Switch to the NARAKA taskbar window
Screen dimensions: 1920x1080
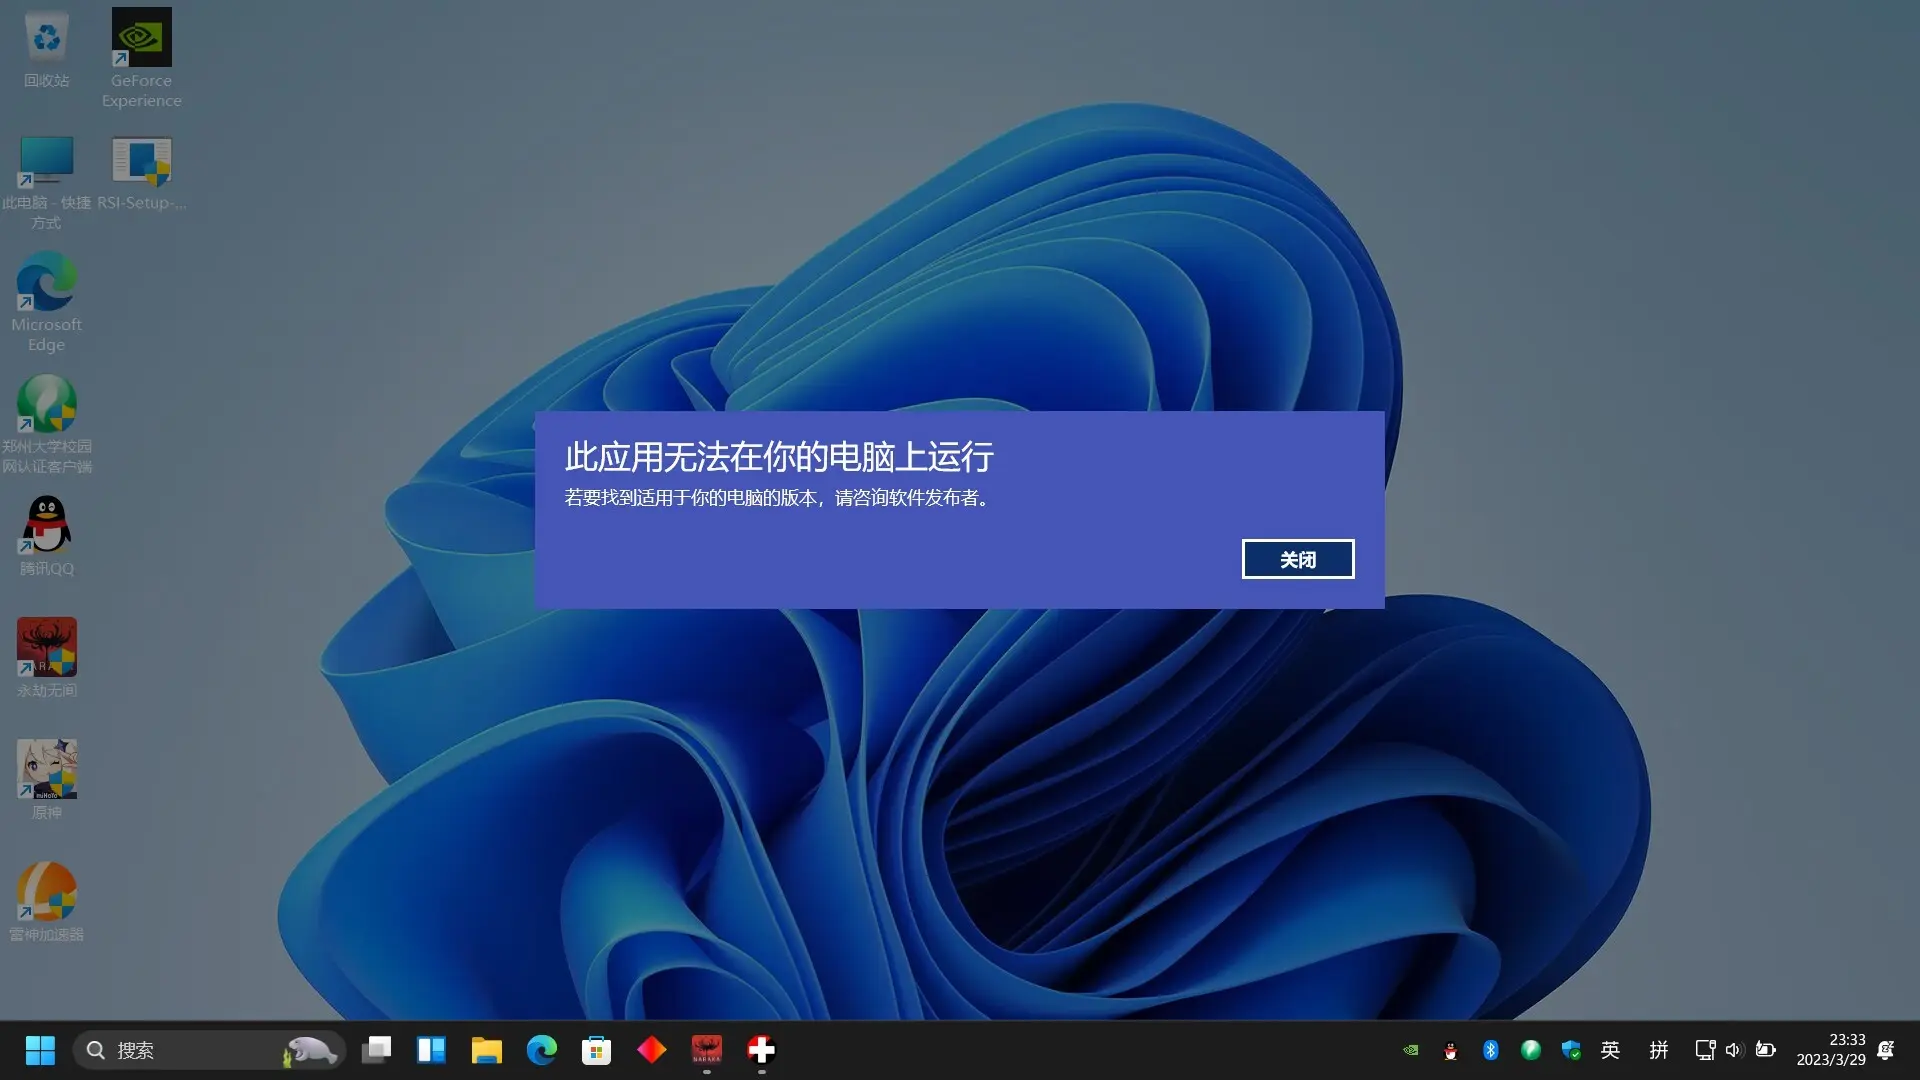[x=707, y=1050]
